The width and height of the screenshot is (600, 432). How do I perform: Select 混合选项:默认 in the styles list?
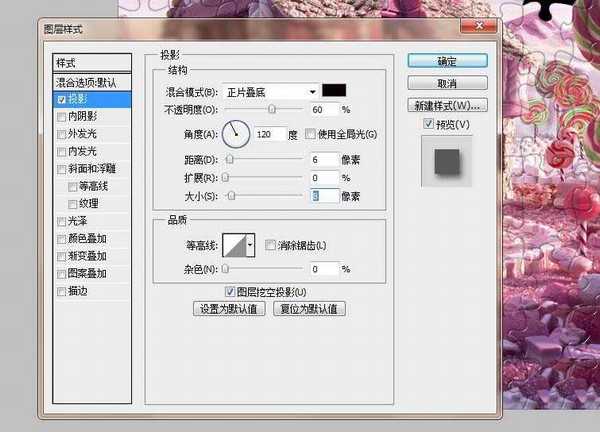(93, 82)
